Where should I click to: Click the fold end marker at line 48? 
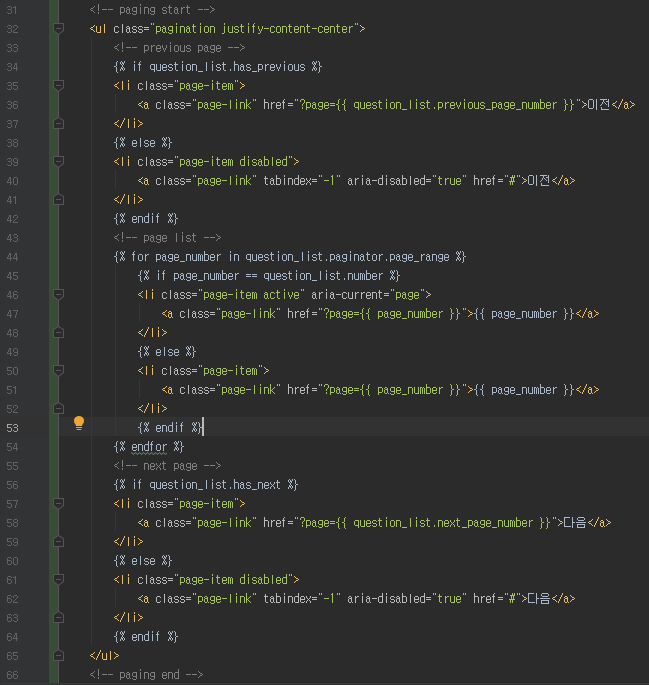click(x=59, y=333)
